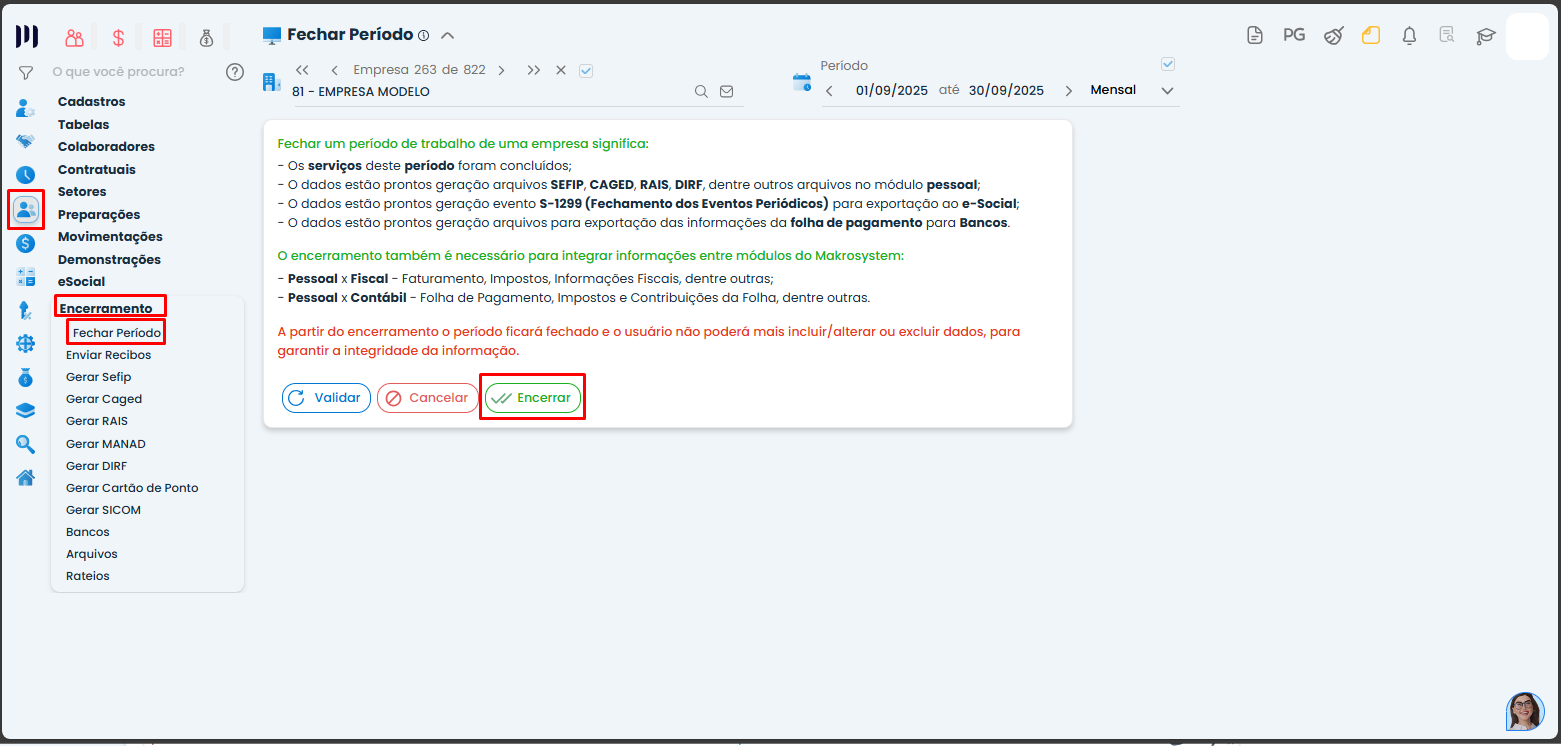Click the Encerrar button
The width and height of the screenshot is (1561, 746).
click(533, 398)
